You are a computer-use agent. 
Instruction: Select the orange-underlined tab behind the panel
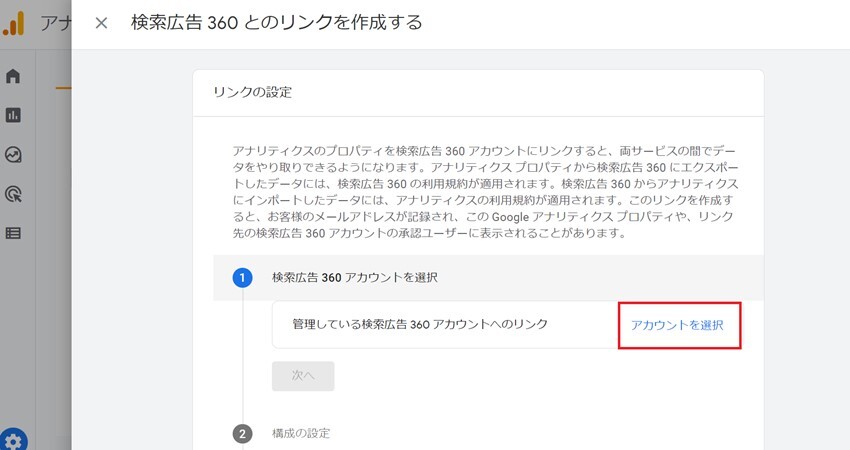[63, 87]
